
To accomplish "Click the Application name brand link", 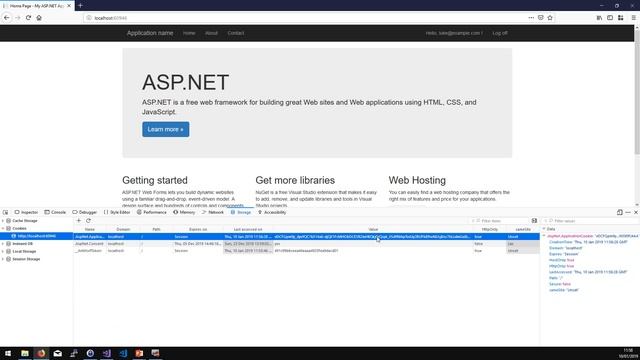I will point(150,33).
